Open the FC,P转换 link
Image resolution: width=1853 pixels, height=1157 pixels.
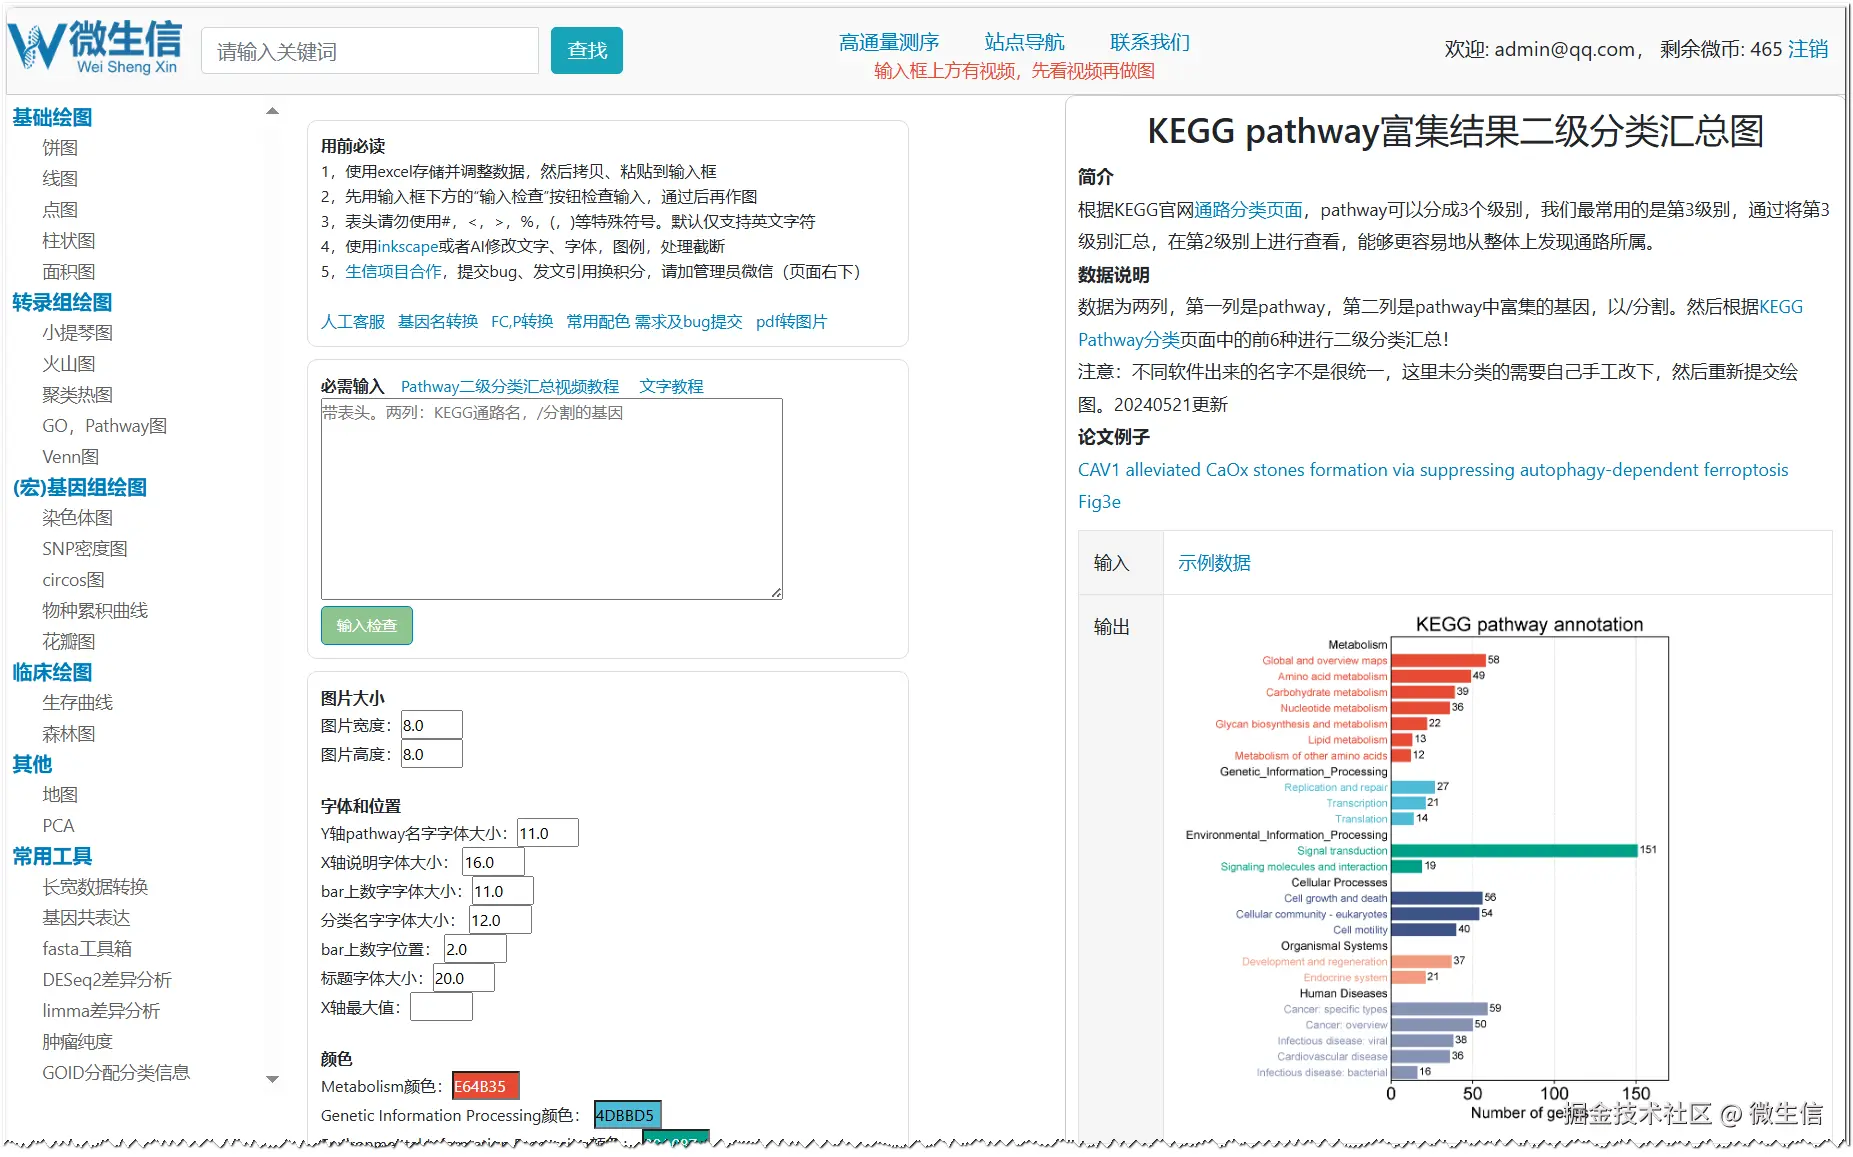coord(522,322)
